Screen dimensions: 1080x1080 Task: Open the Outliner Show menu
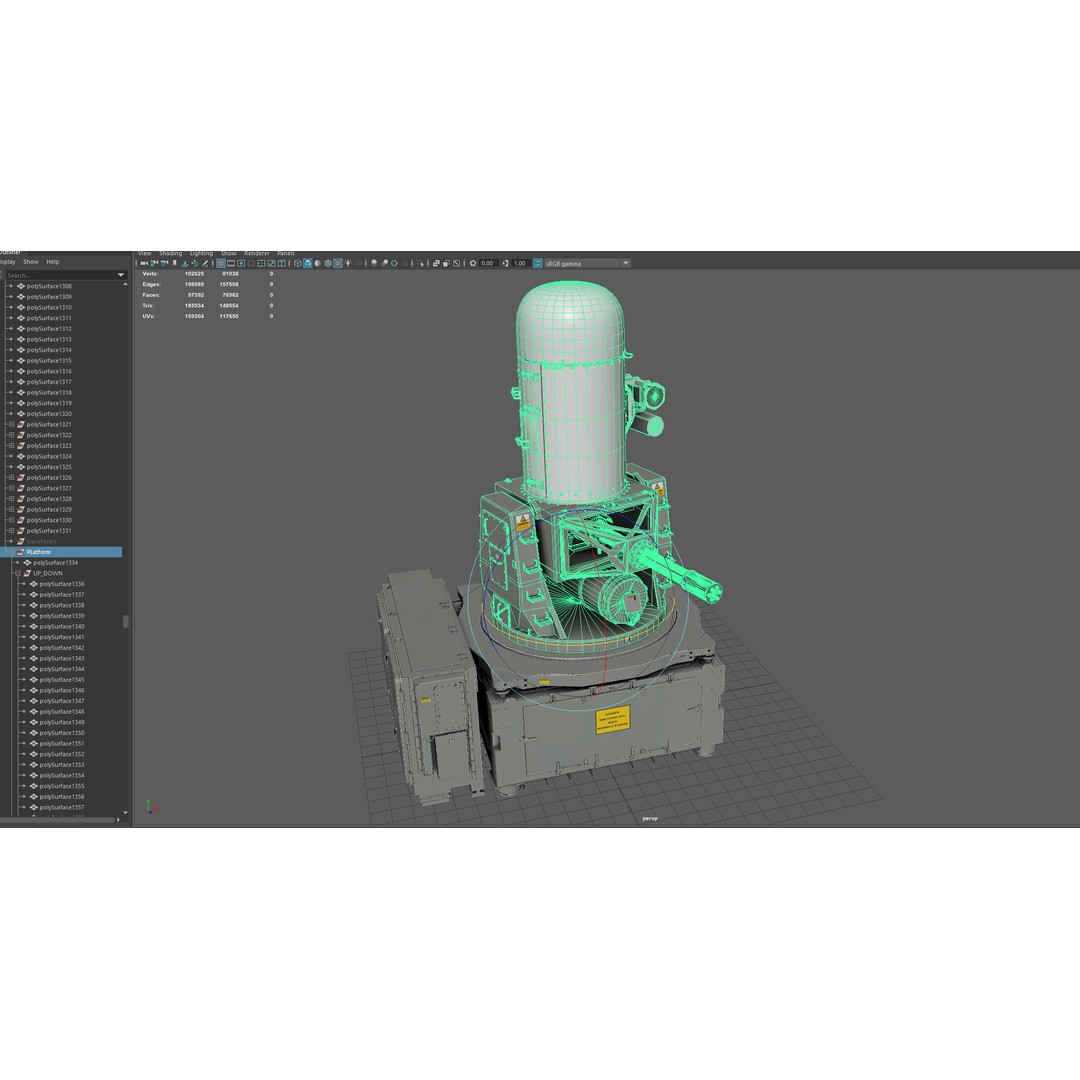[x=31, y=262]
